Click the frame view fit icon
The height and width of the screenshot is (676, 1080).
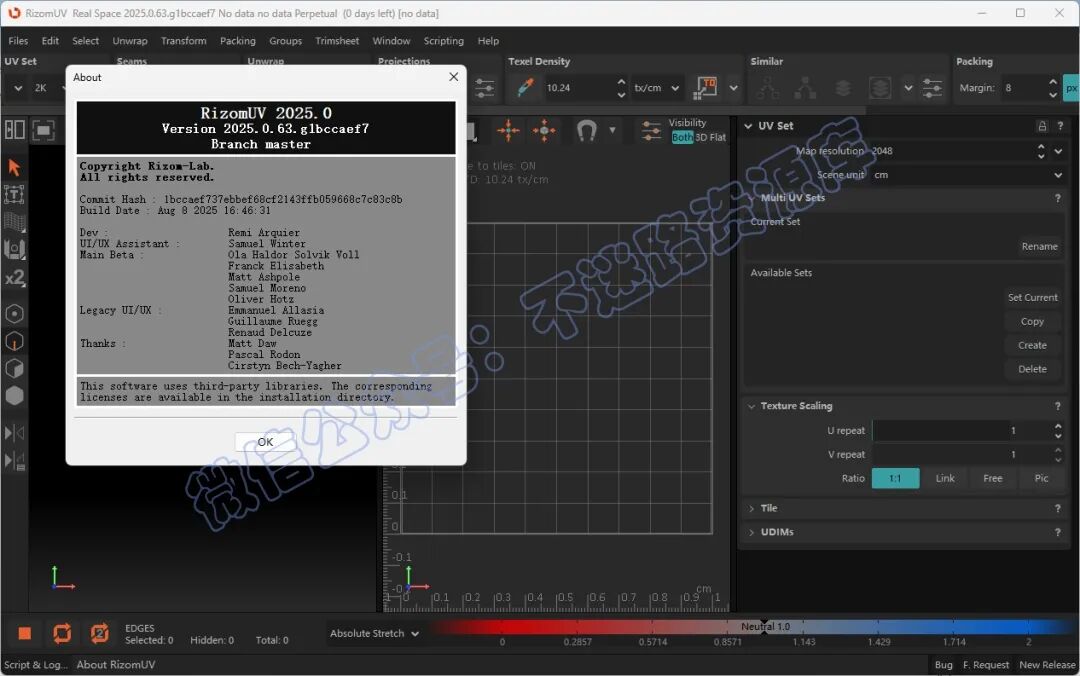pos(43,130)
